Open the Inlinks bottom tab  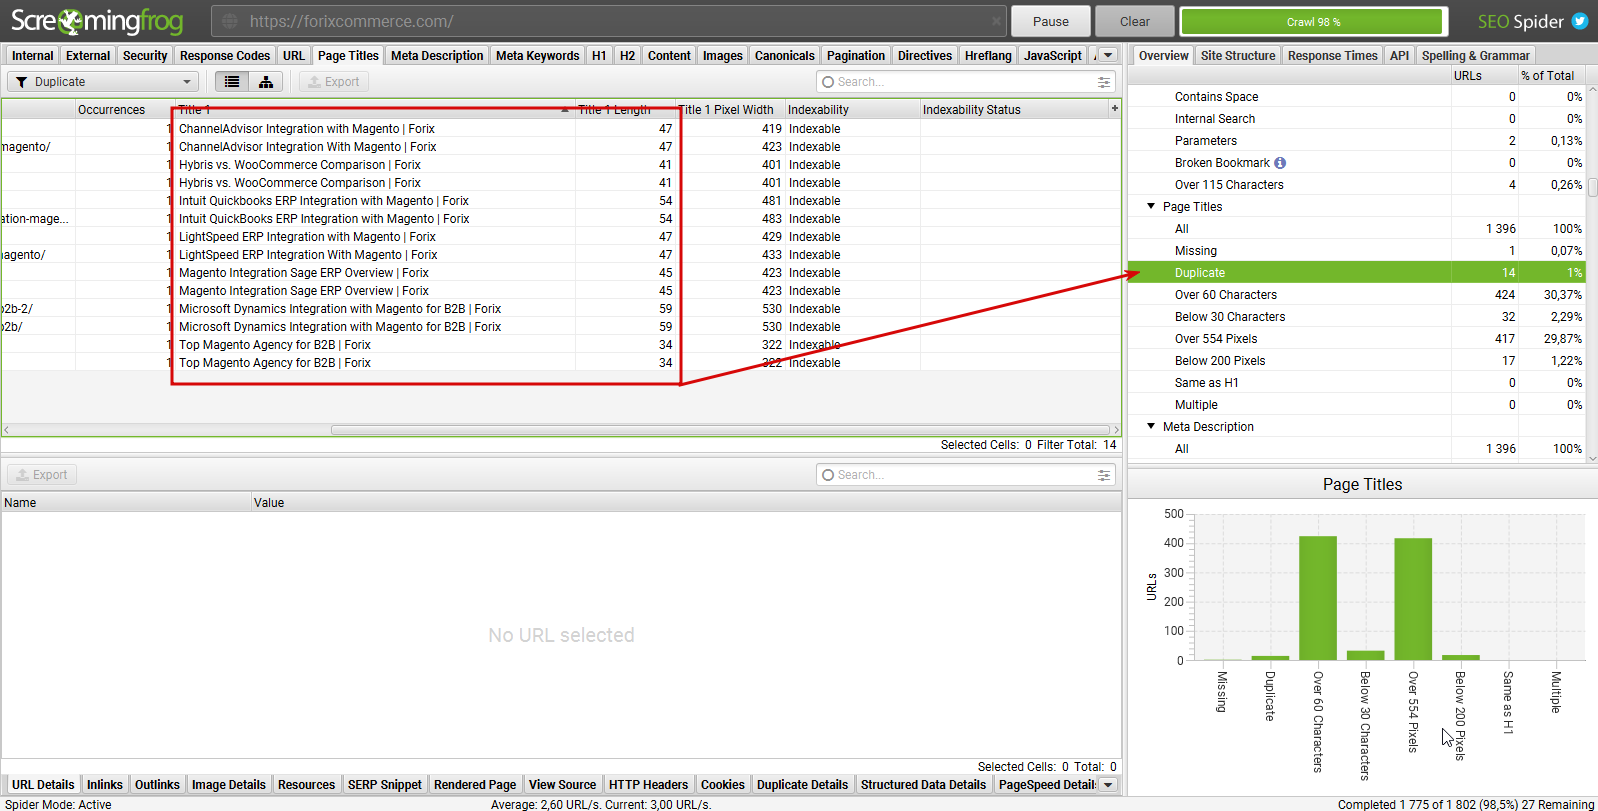click(105, 785)
